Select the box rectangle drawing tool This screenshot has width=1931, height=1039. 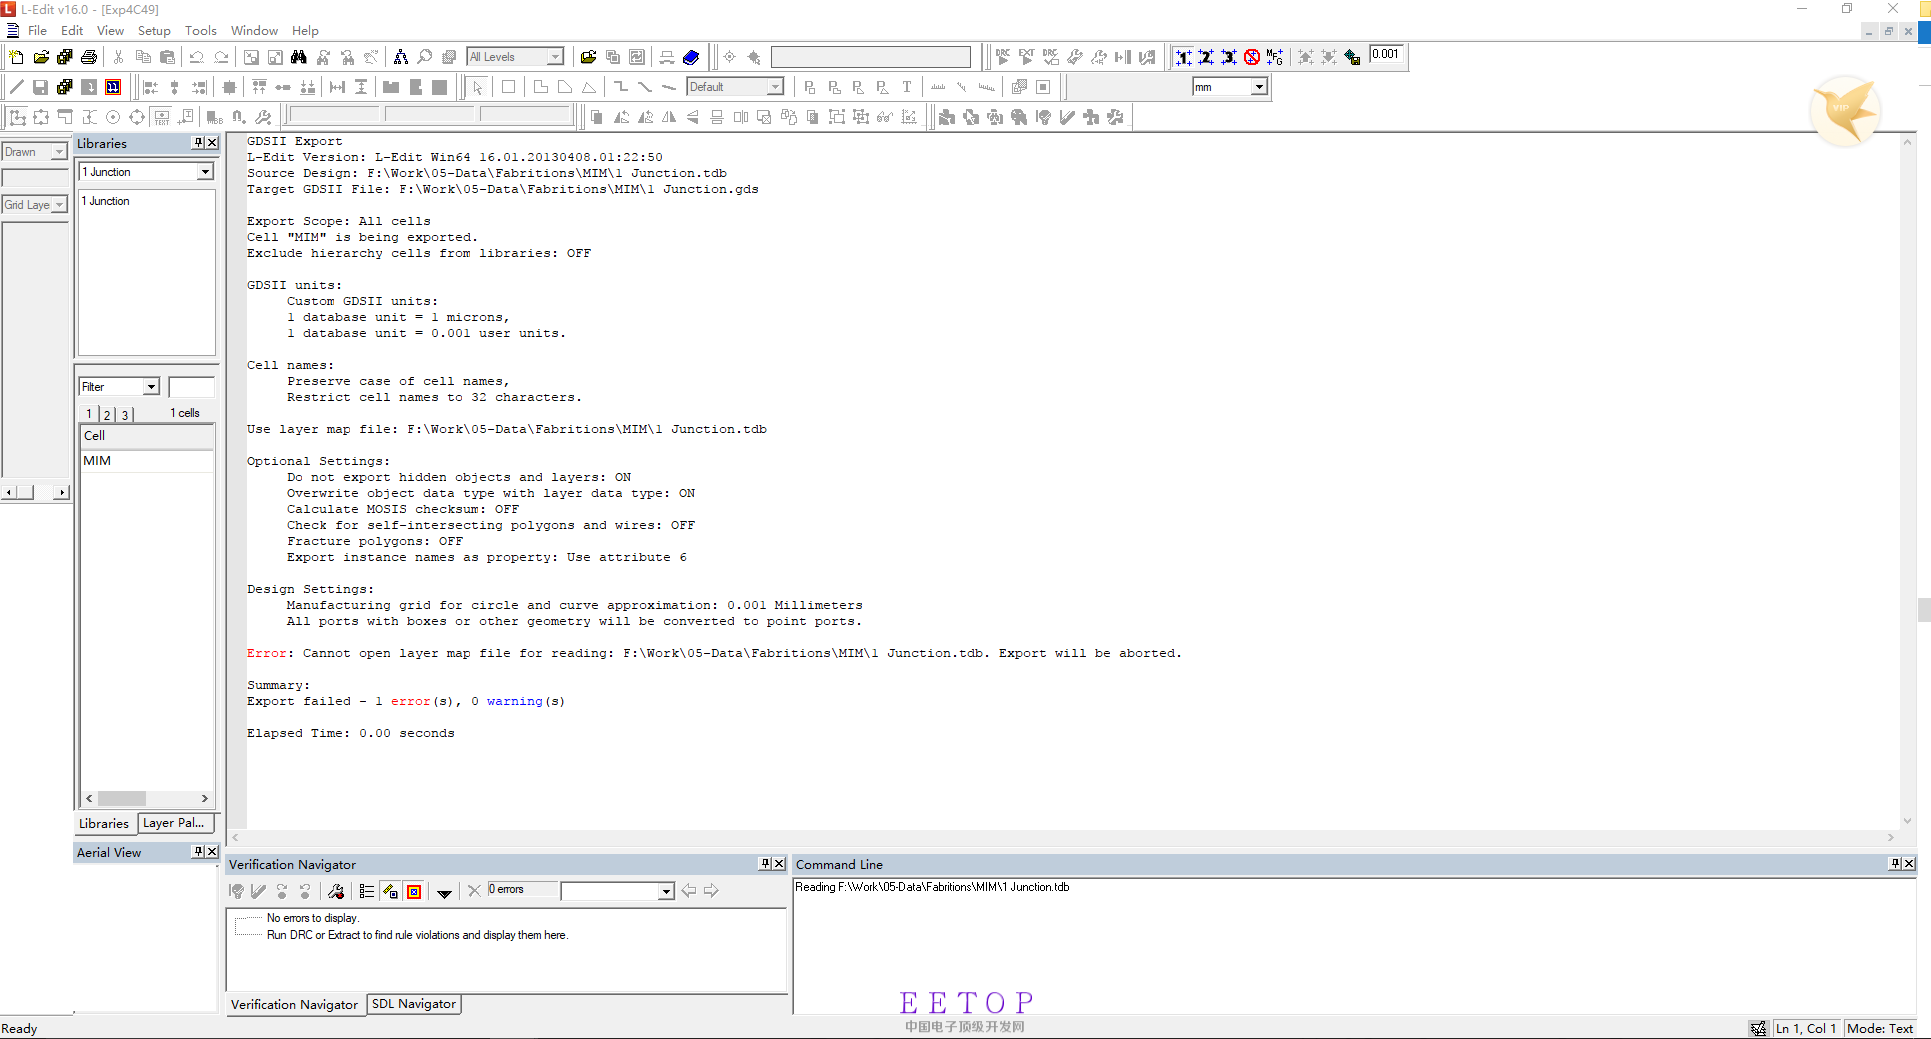point(508,87)
